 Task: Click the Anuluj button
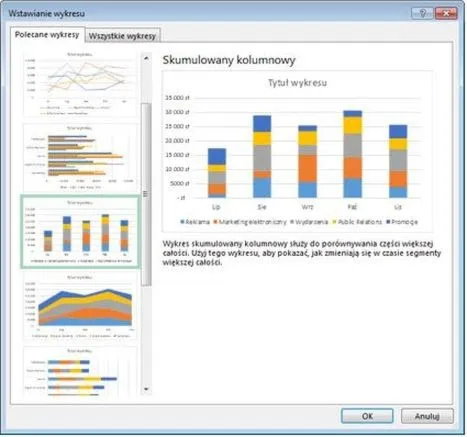(x=427, y=416)
